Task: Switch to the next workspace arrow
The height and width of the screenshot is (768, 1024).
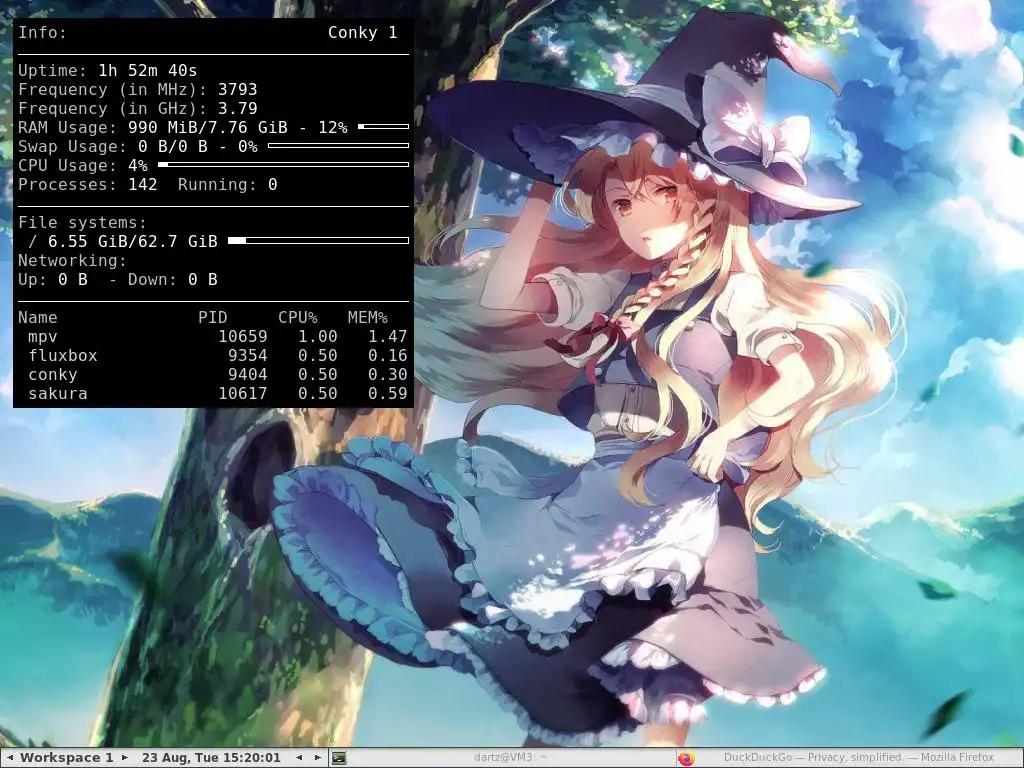Action: coord(125,758)
